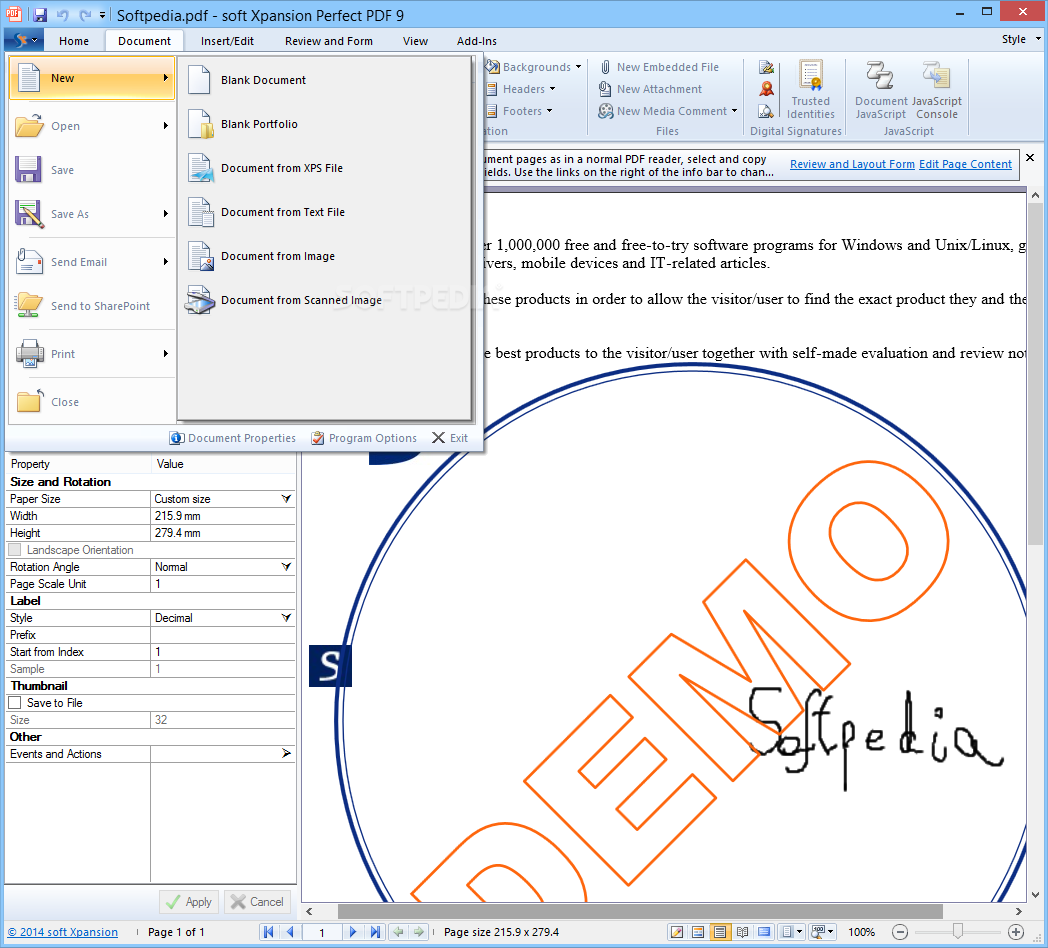Click the book-style page view icon
This screenshot has width=1048, height=948.
click(x=743, y=932)
